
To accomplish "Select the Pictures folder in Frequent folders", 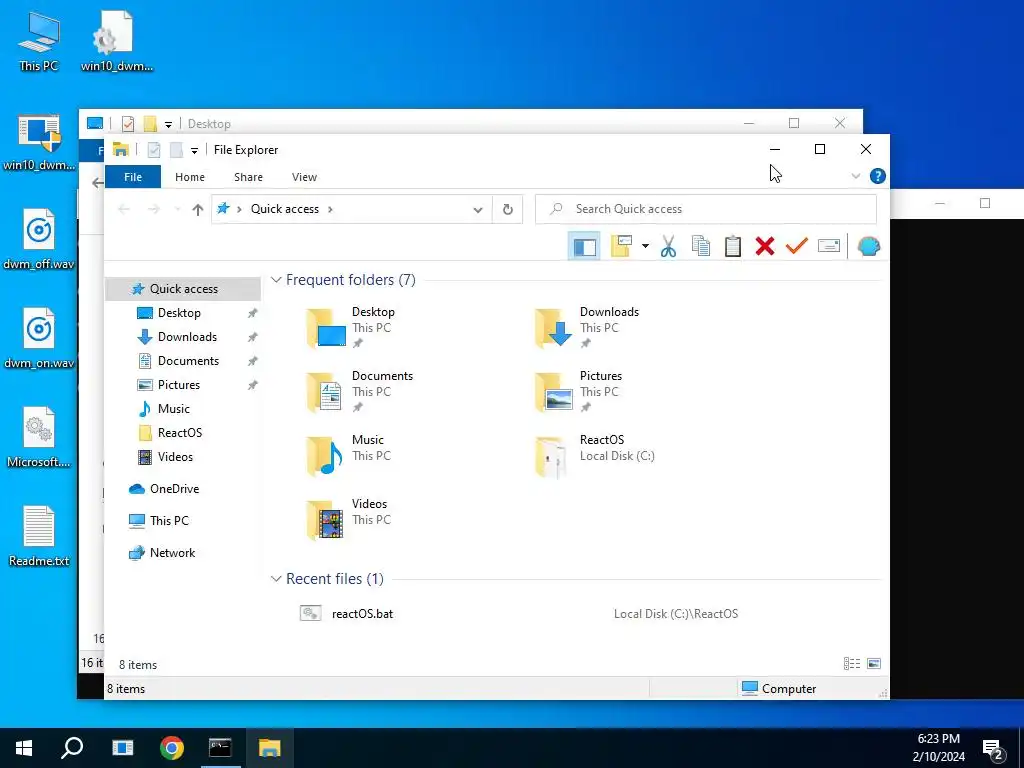I will (x=580, y=392).
